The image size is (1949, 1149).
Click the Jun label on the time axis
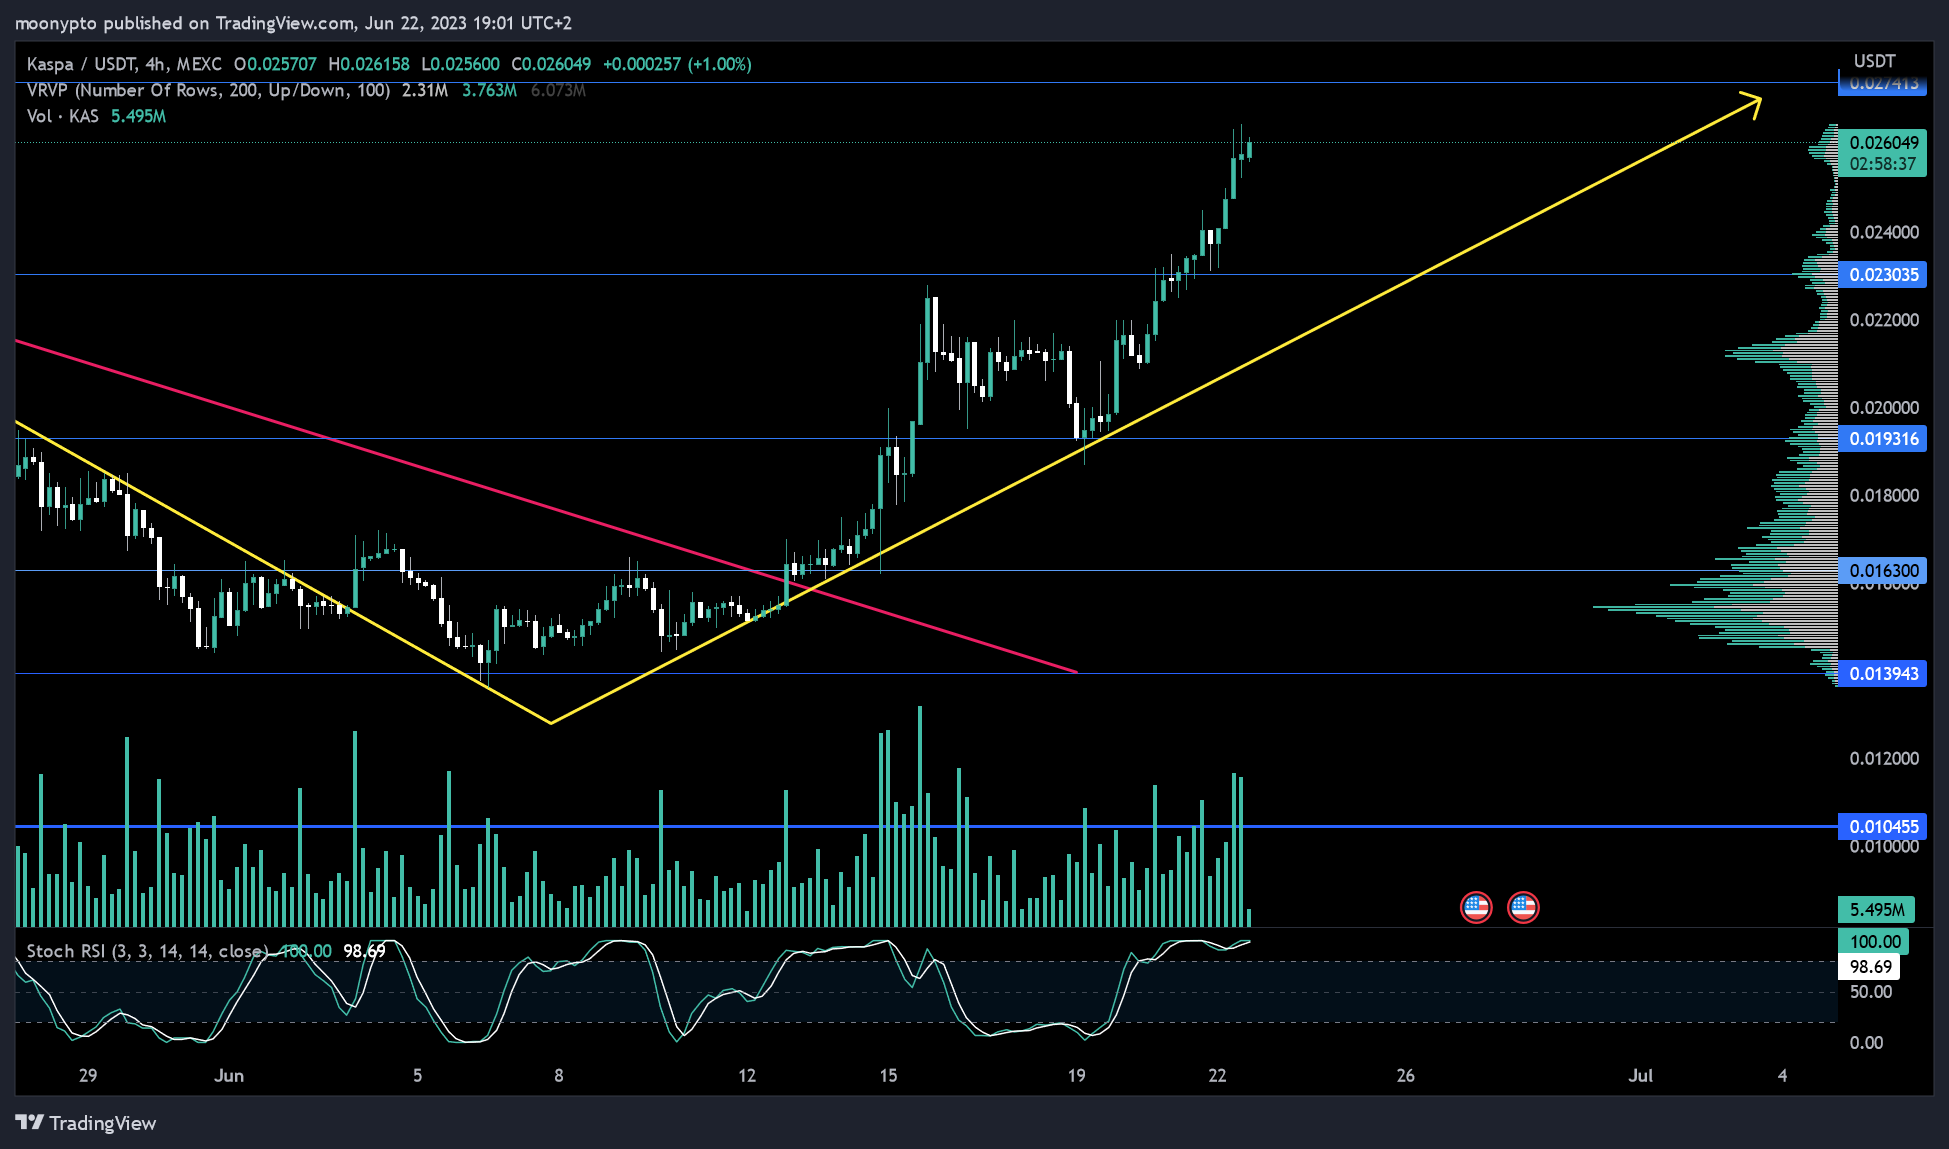point(229,1075)
